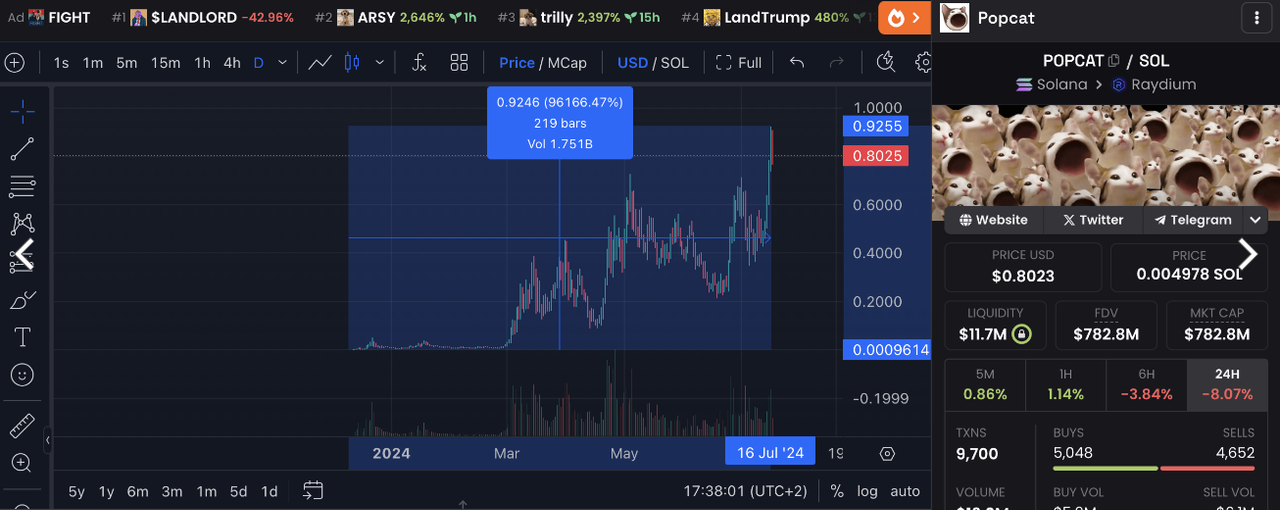Click the price scale settings icon
Viewport: 1280px width, 510px height.
[x=887, y=454]
